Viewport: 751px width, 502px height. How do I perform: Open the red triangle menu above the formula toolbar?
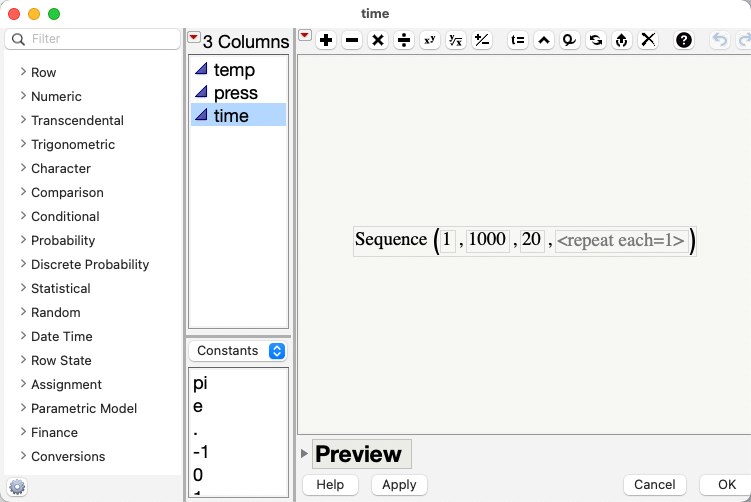click(305, 36)
